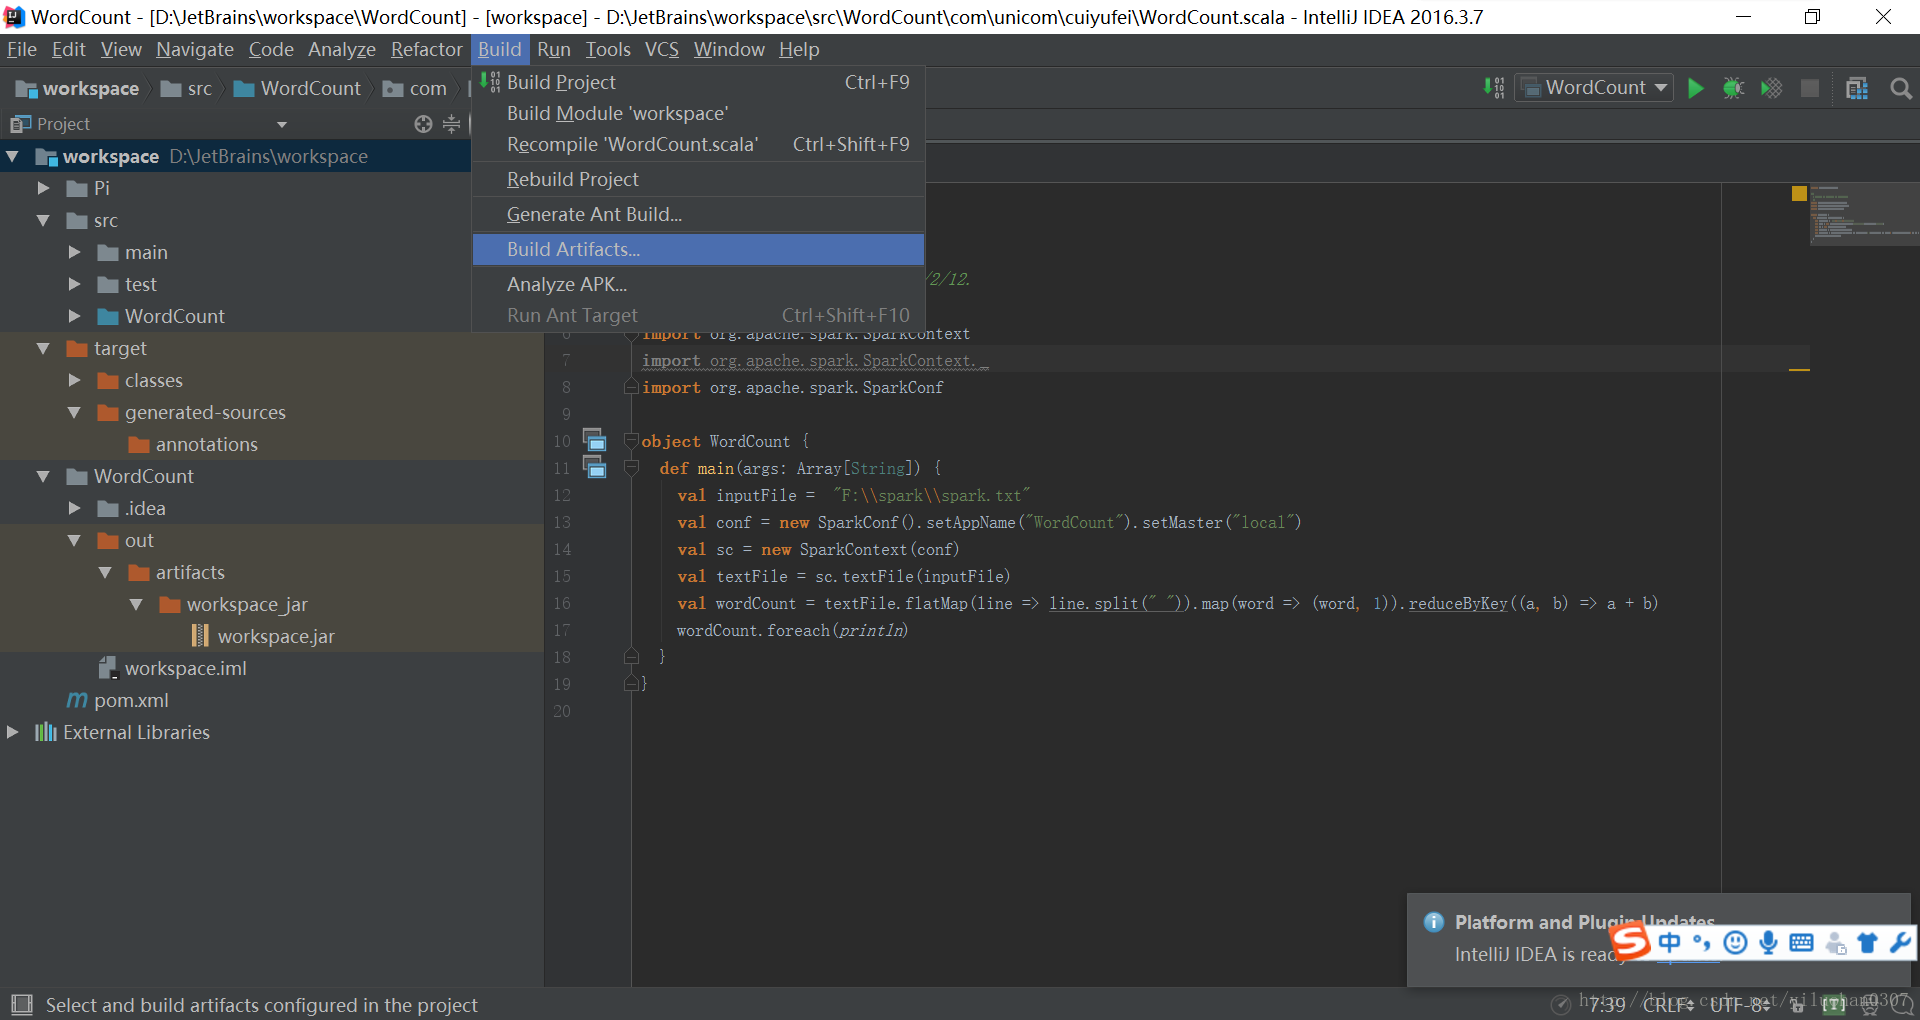The height and width of the screenshot is (1020, 1920).
Task: Click the info icon in the Platform and Plugin Updates notification
Action: [1433, 922]
